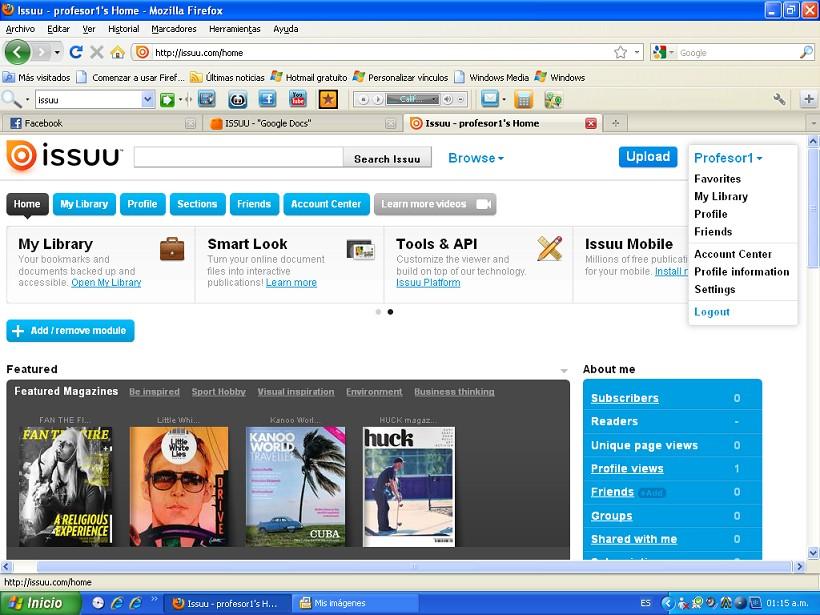
Task: Follow the Open My Library link
Action: [106, 282]
